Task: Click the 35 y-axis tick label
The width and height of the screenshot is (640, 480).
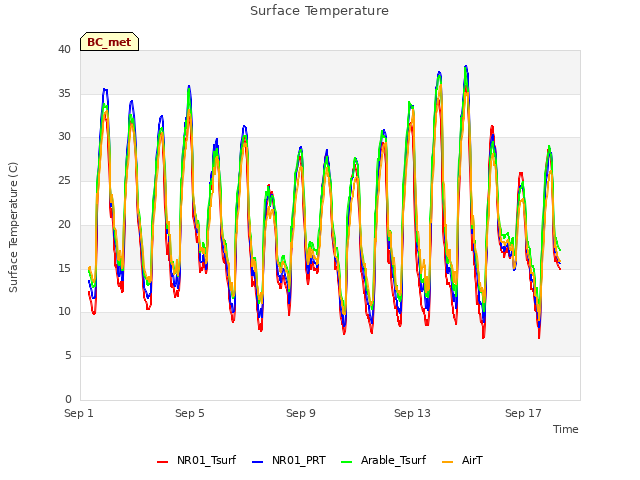Action: click(x=64, y=93)
